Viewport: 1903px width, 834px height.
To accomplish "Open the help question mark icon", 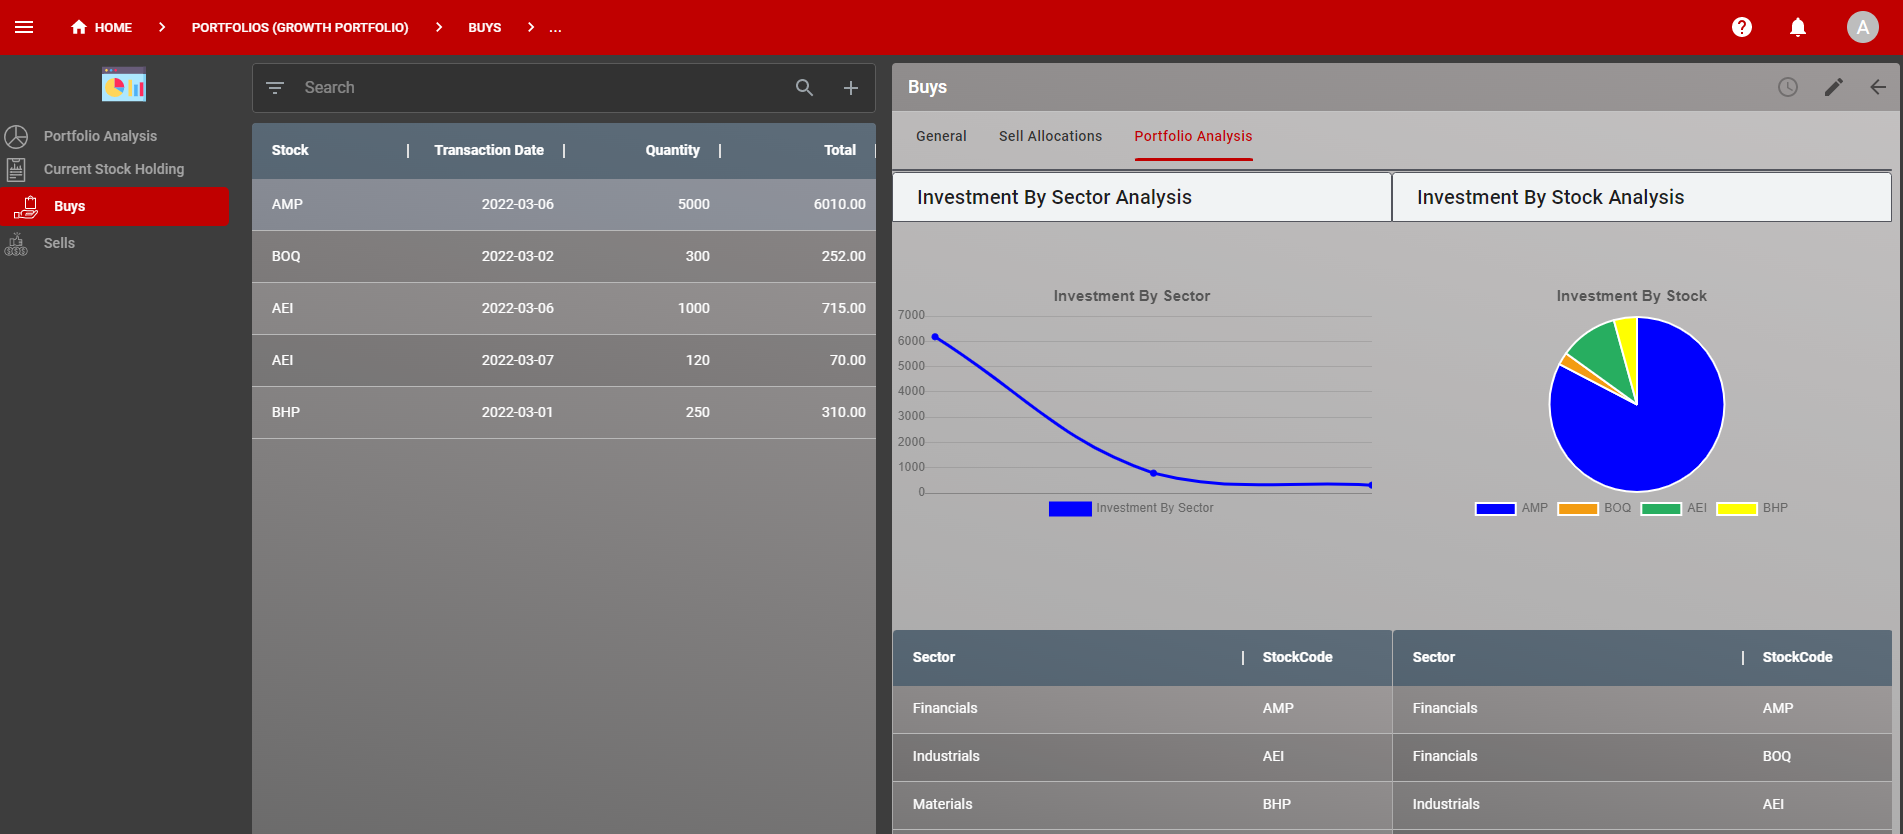I will coord(1742,27).
